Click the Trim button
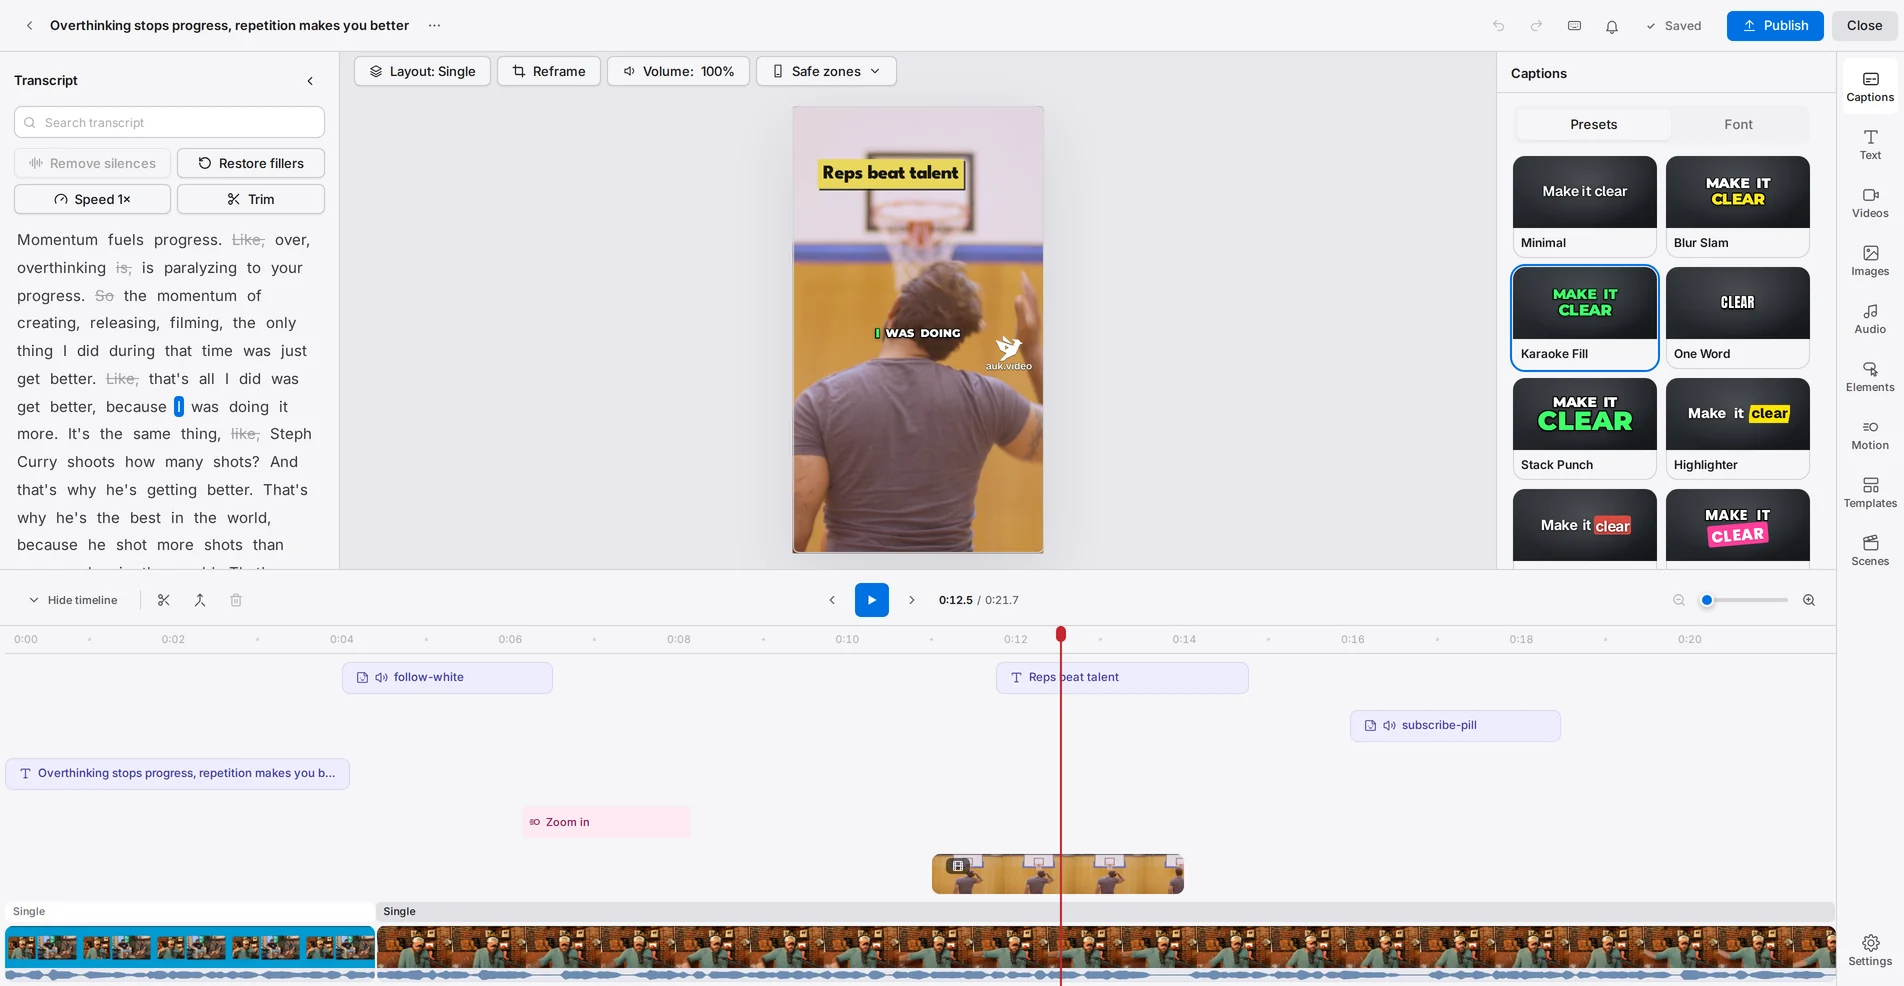Image resolution: width=1904 pixels, height=986 pixels. (x=251, y=199)
